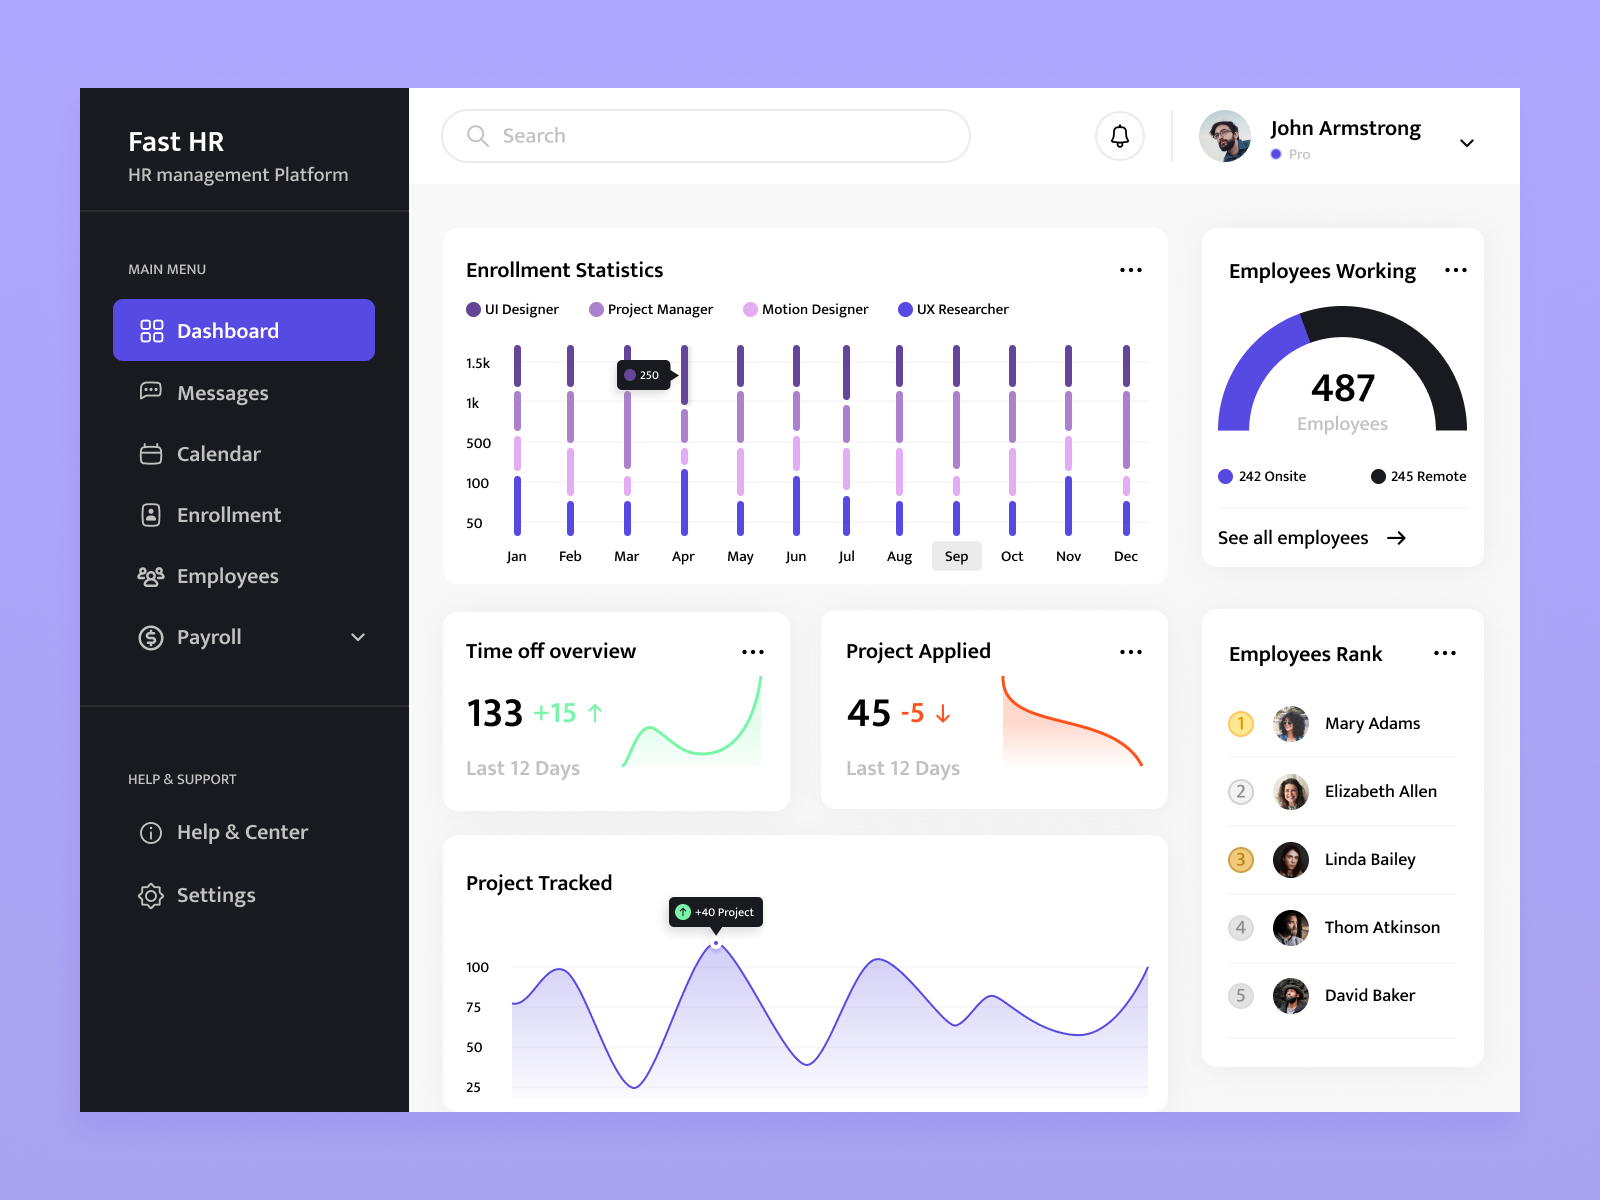Click the See all employees link

1292,537
